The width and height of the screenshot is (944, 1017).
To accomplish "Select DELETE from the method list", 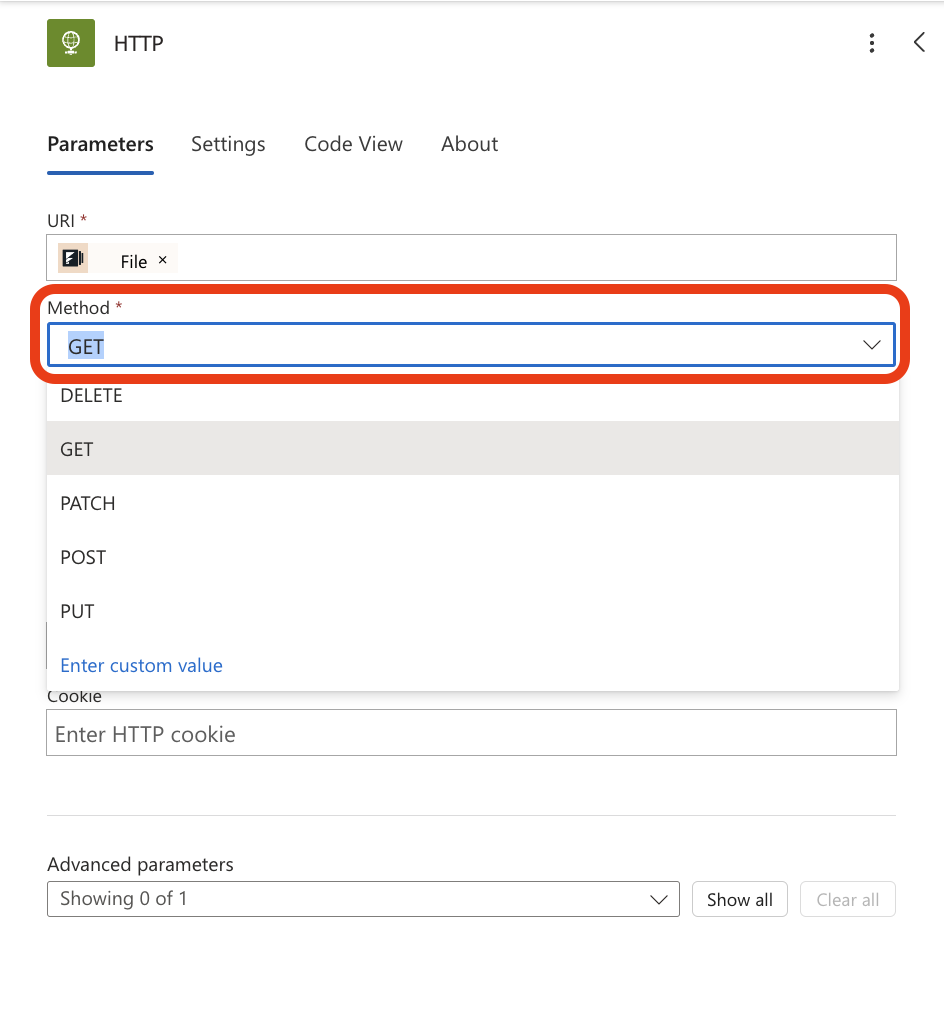I will pos(91,396).
